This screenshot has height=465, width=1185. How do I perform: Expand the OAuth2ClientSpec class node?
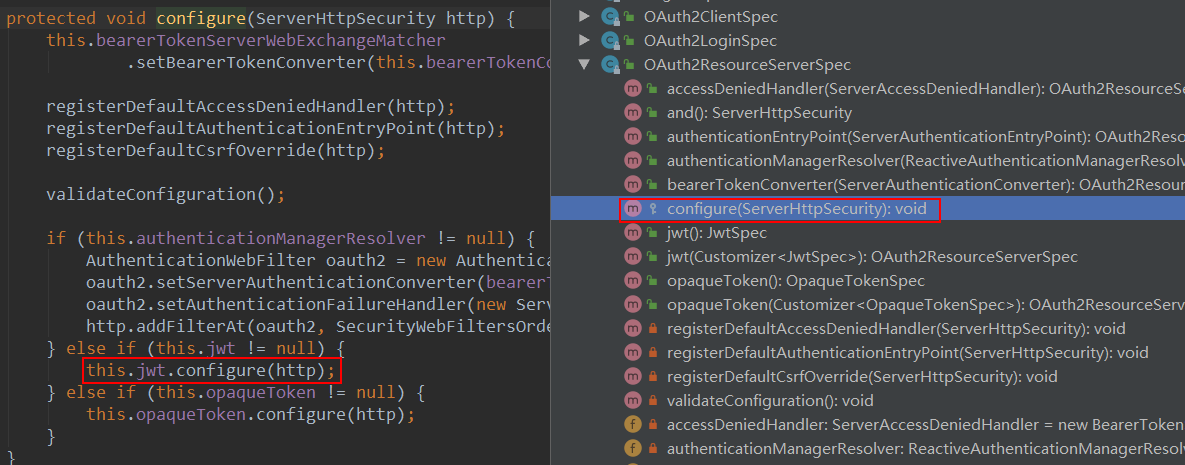(583, 16)
